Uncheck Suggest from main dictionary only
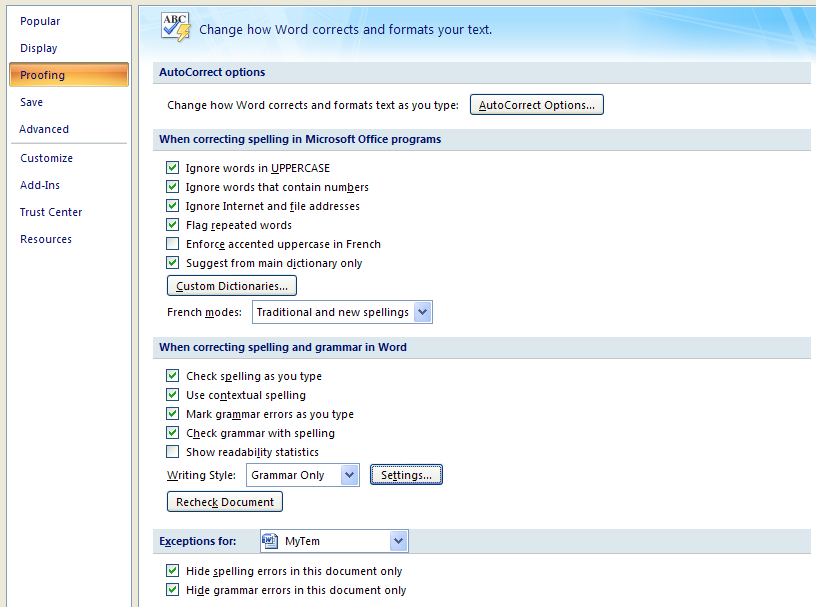The height and width of the screenshot is (607, 816). pos(172,262)
